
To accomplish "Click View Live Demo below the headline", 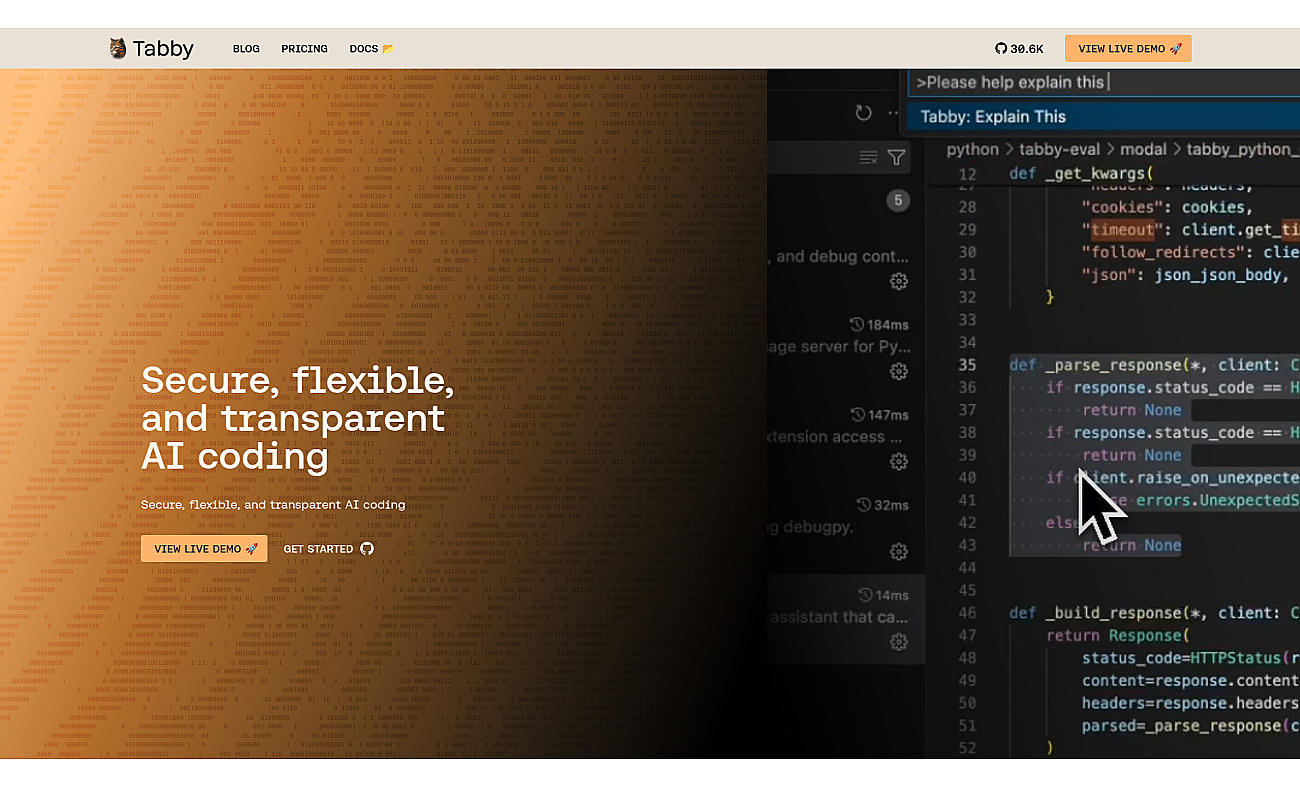I will click(204, 549).
